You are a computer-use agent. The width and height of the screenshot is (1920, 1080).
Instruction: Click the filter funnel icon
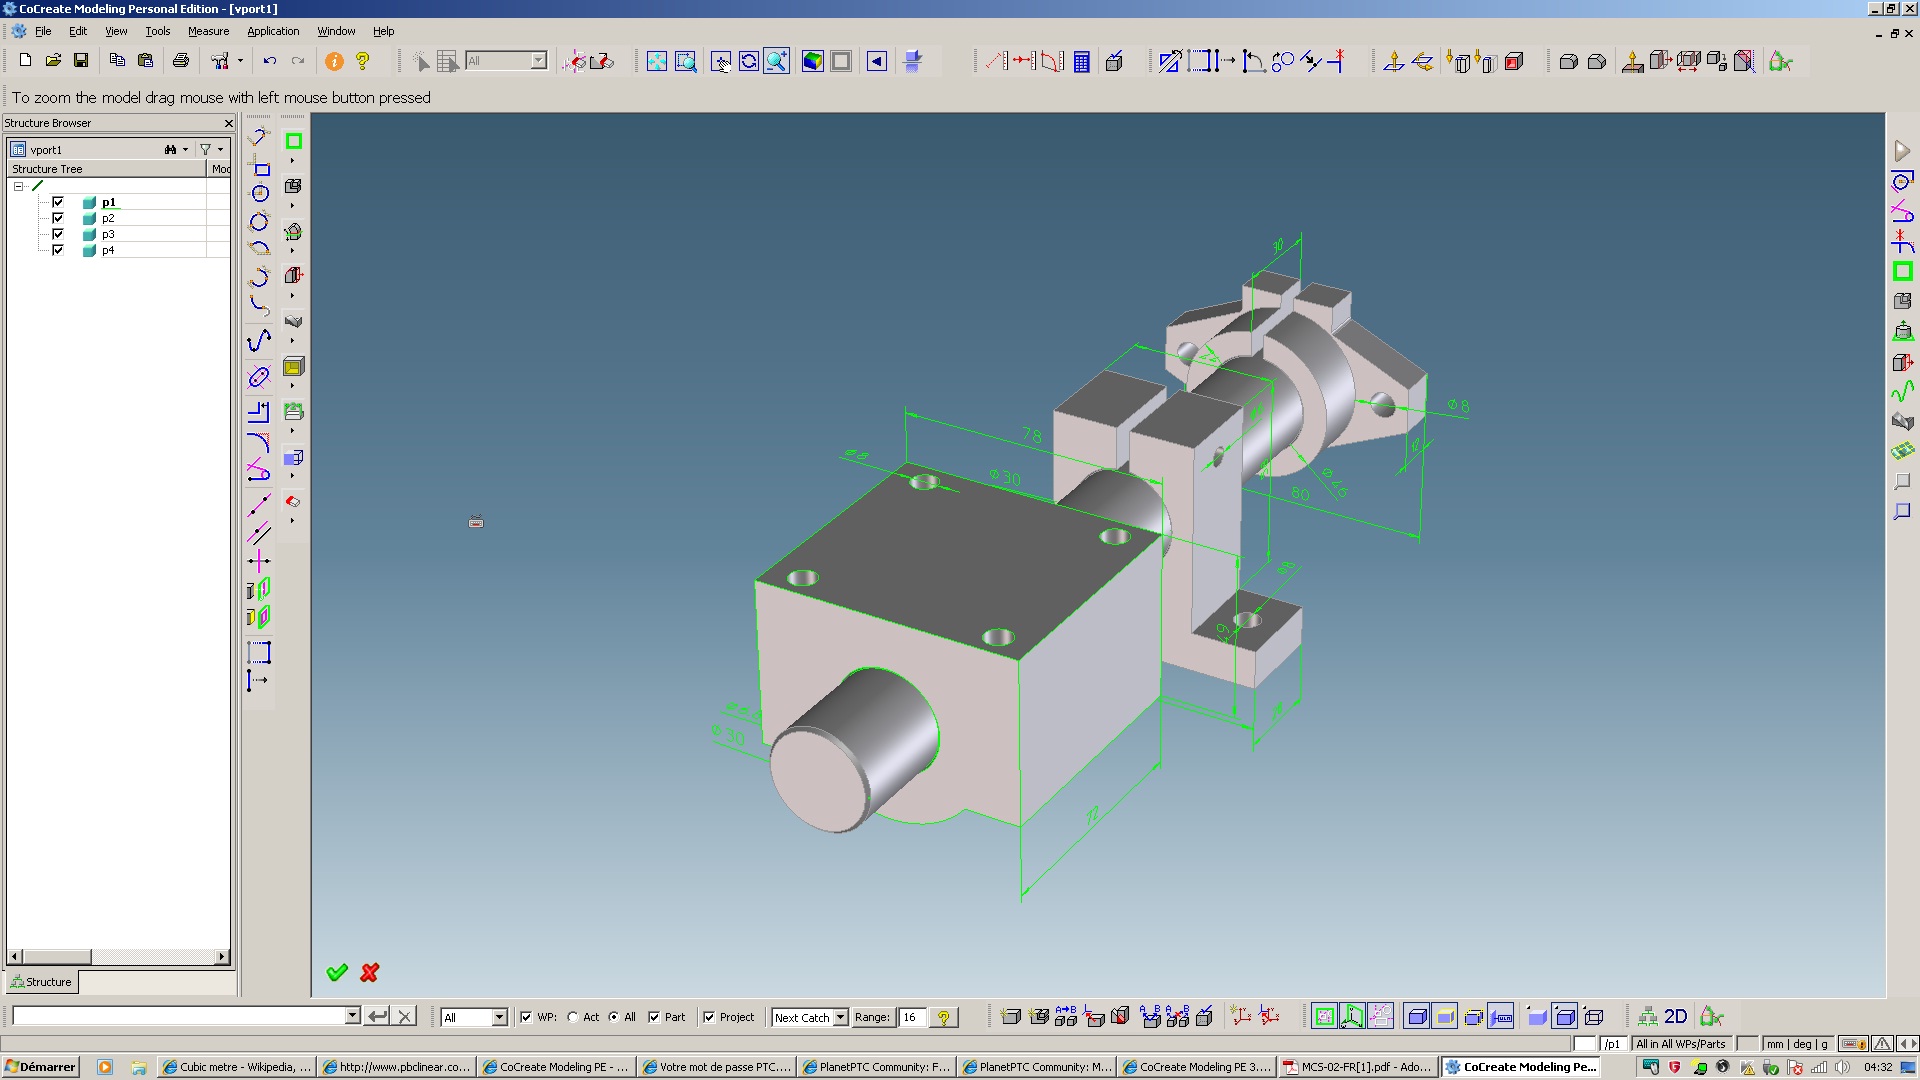coord(206,149)
